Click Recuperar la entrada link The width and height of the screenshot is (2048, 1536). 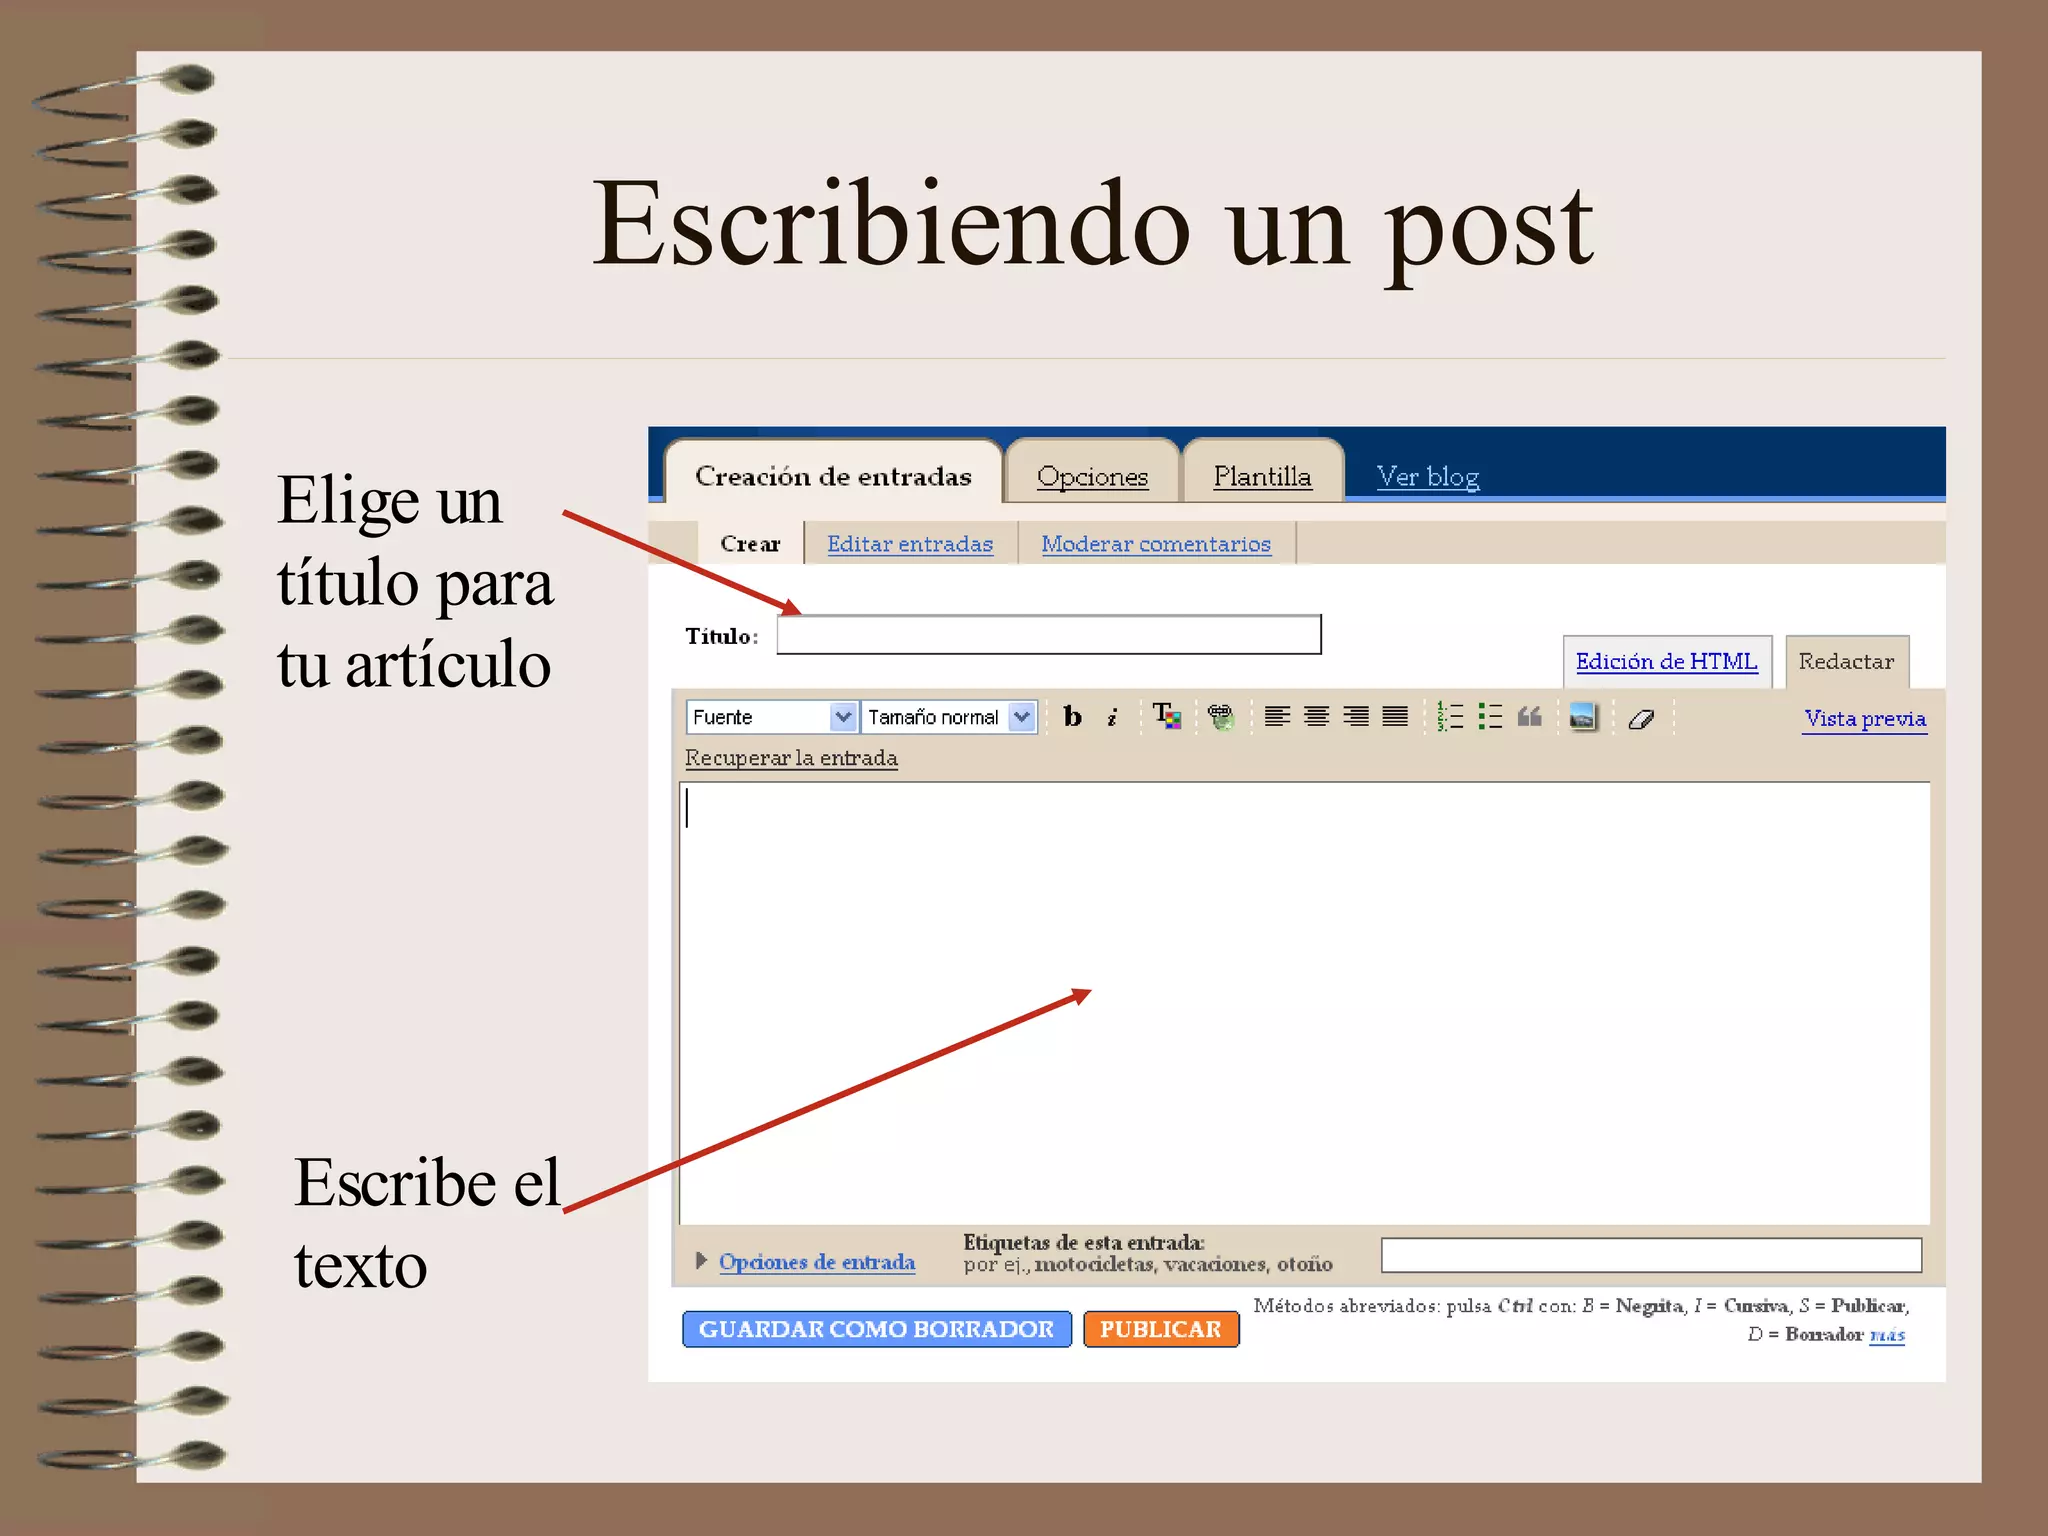click(x=791, y=758)
